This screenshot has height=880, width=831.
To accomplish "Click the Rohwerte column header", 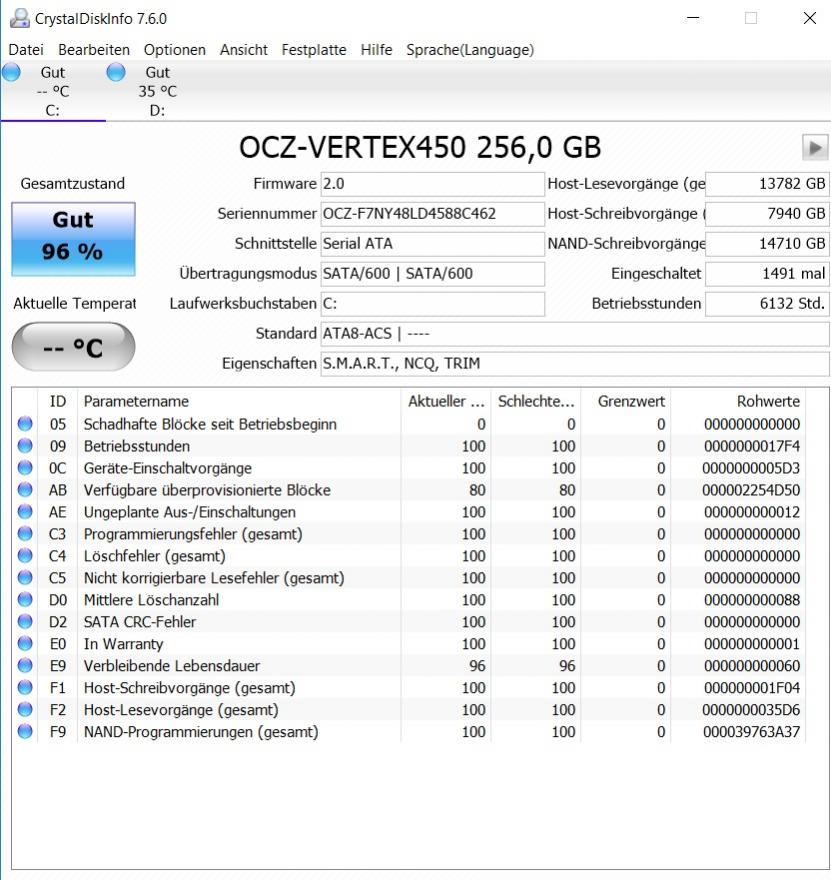I will pyautogui.click(x=738, y=401).
